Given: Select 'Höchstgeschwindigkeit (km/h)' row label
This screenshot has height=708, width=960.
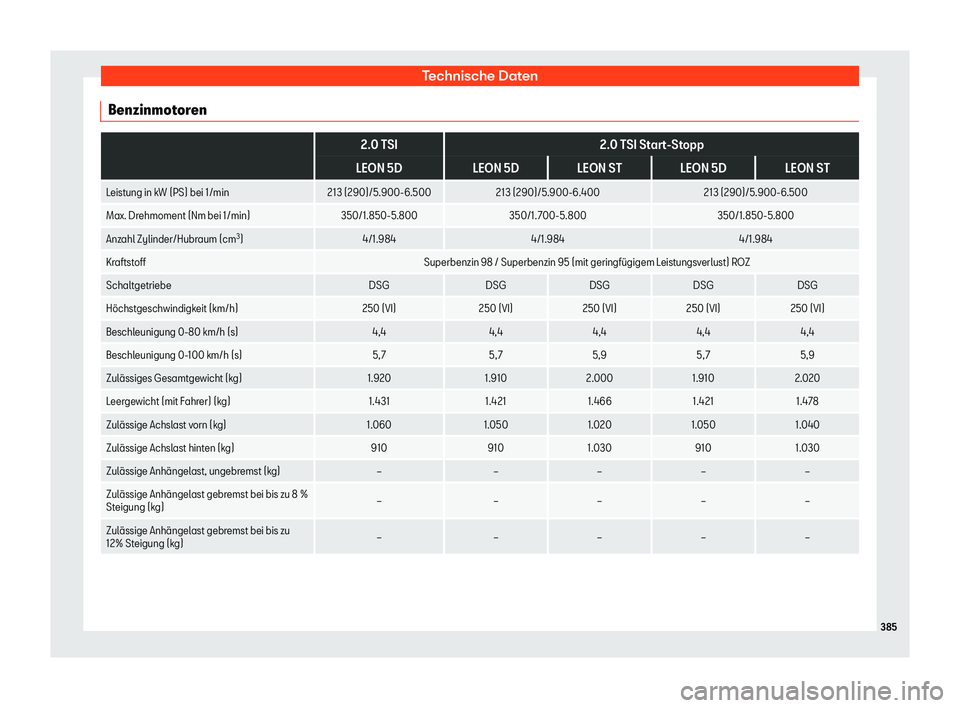Looking at the screenshot, I should point(172,309).
